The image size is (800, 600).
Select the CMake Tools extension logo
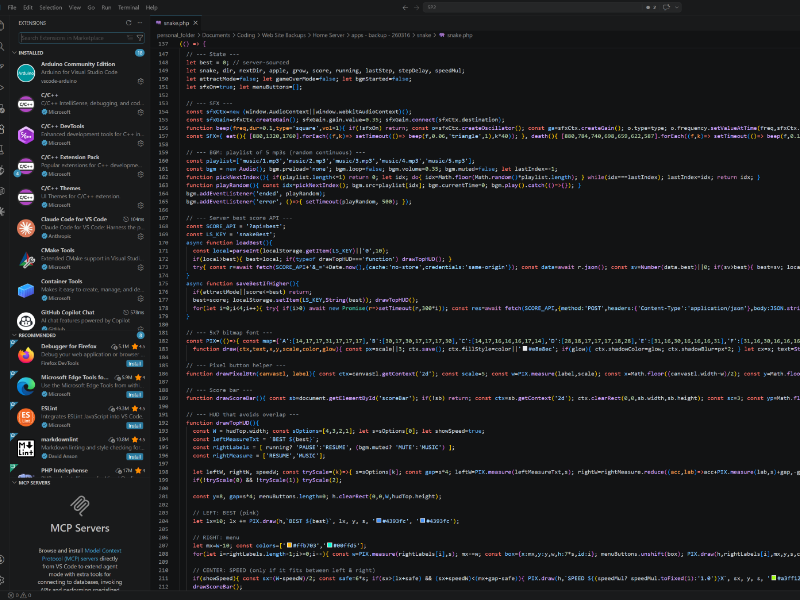pos(26,258)
